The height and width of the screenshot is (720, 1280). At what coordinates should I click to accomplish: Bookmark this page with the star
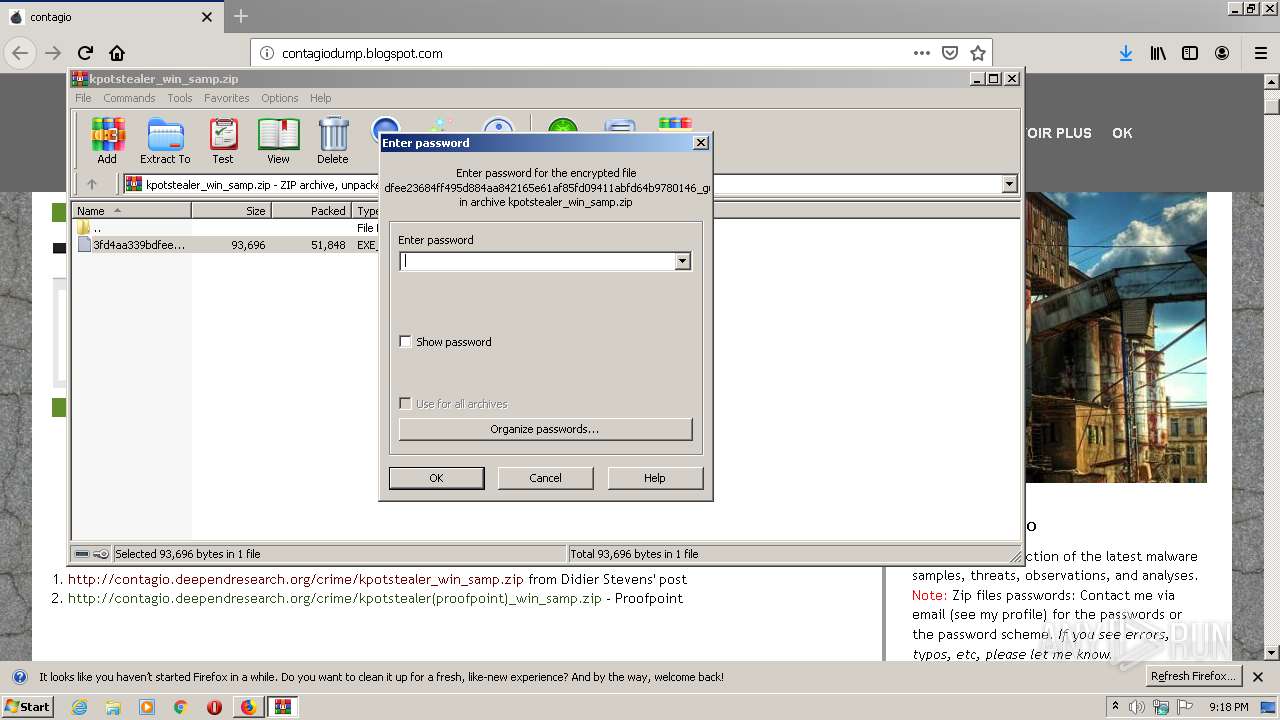pos(978,53)
